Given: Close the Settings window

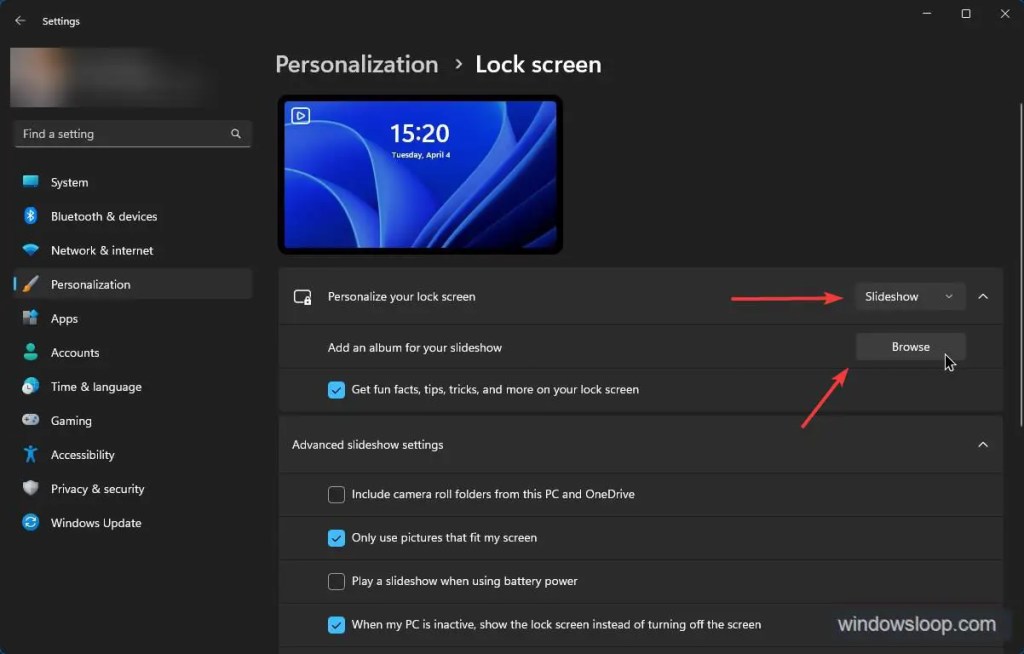Looking at the screenshot, I should tap(1004, 13).
